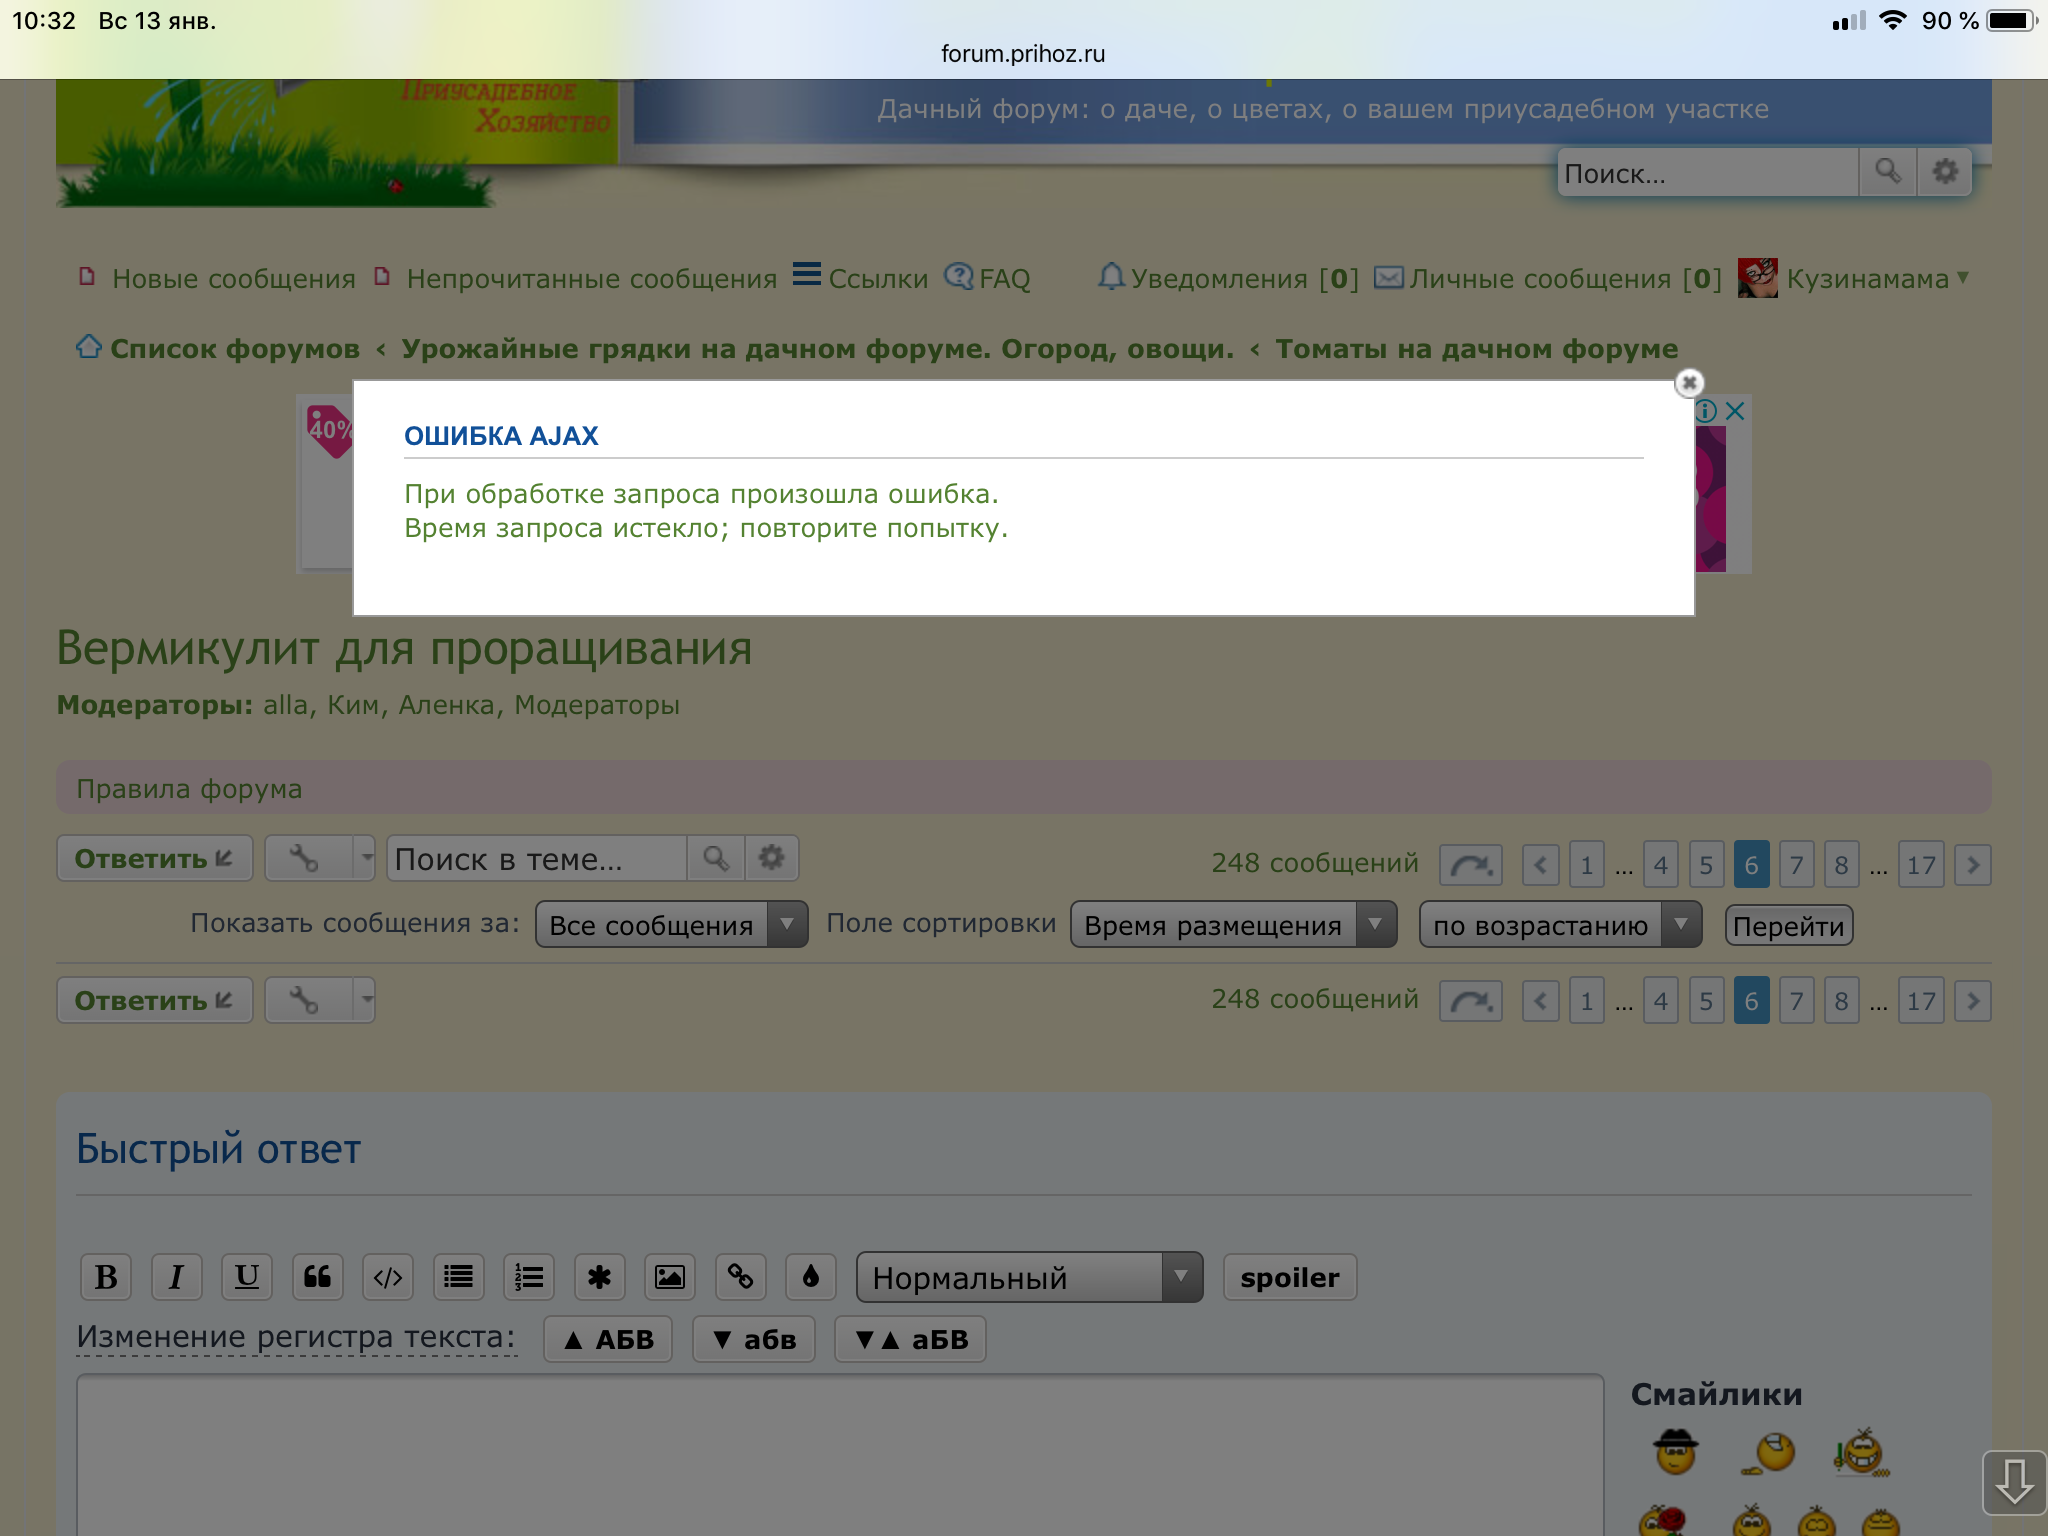The image size is (2048, 1536).
Task: Go to page 7 in the upper pagination
Action: (x=1796, y=865)
